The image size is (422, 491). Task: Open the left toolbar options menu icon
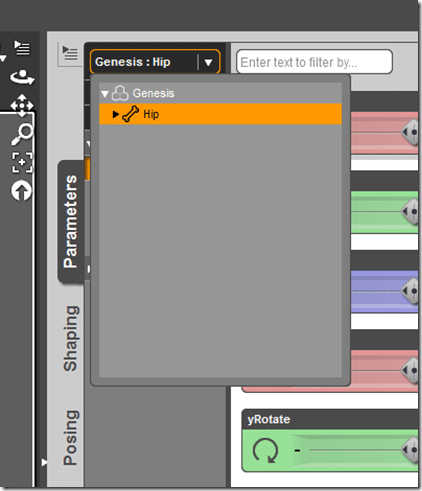(22, 48)
